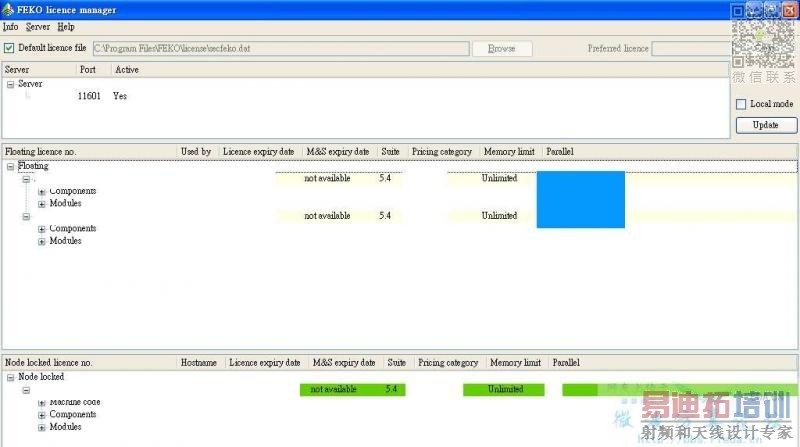Select the server row with port 11601
Screen dimensions: 800x447
click(365, 96)
